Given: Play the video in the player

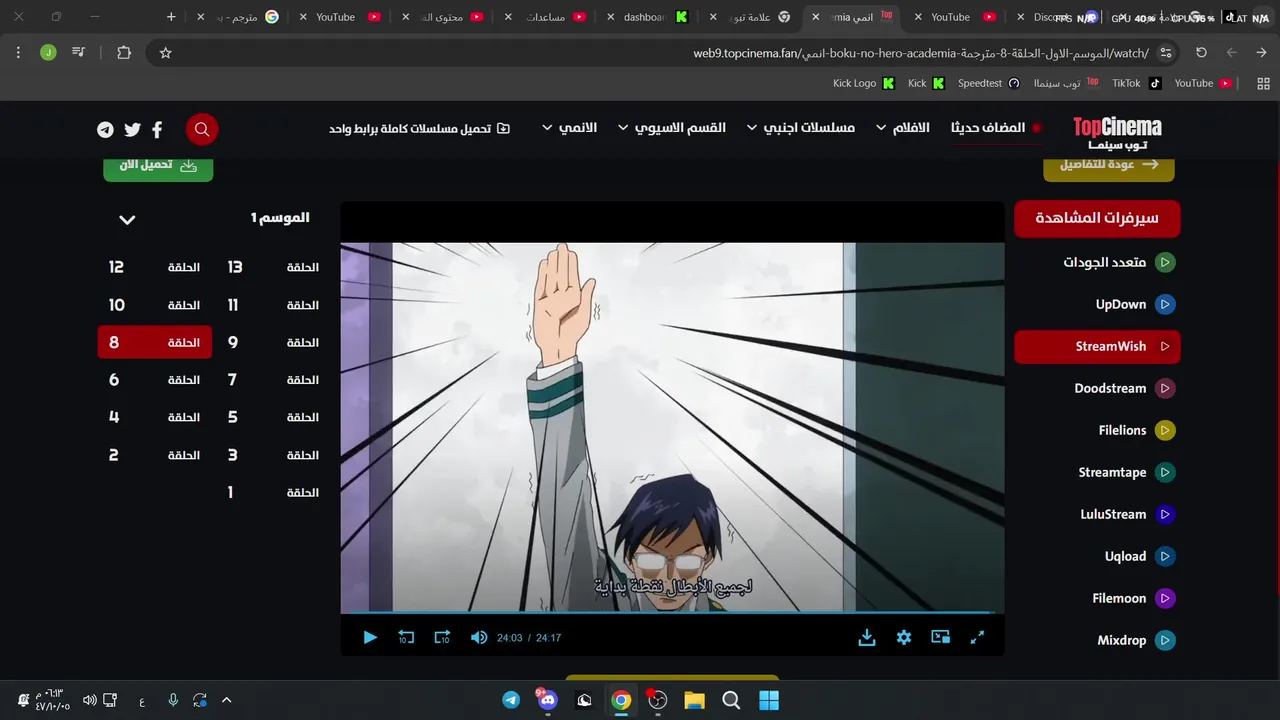Looking at the screenshot, I should (x=370, y=637).
